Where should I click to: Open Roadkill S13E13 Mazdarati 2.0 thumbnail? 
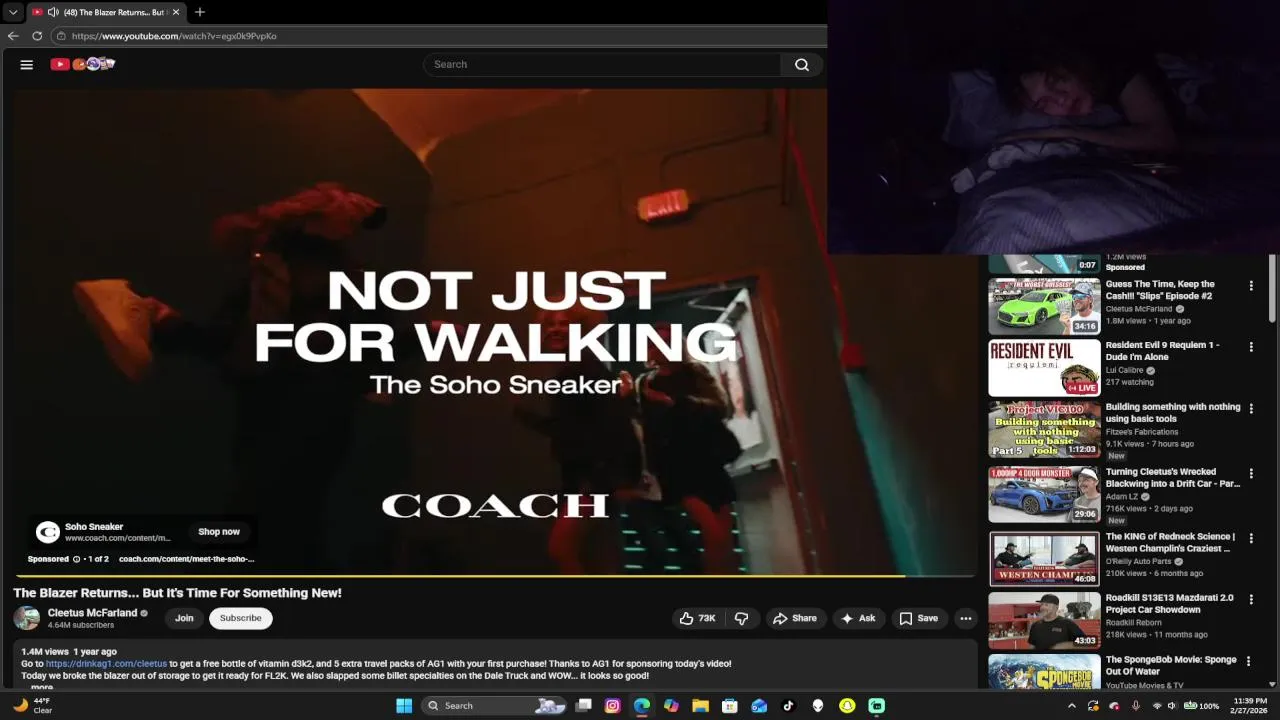coord(1044,620)
